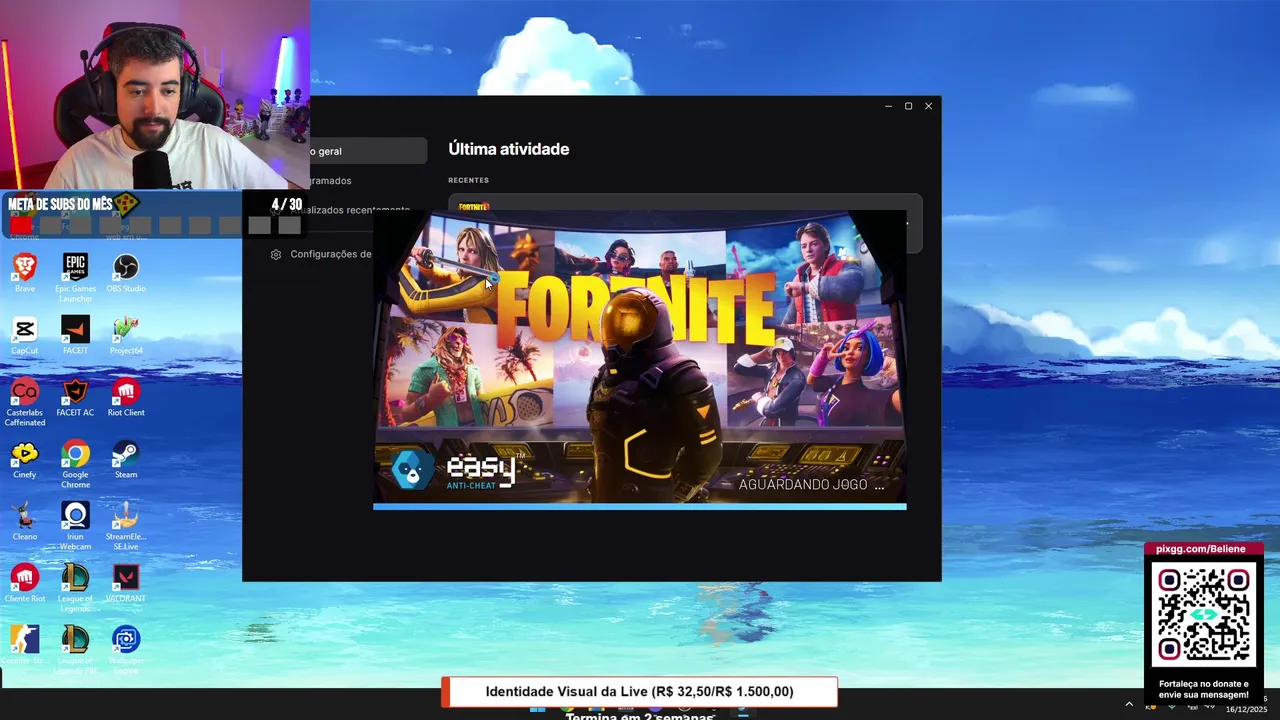Launch Epic Games Launcher desktop shortcut
The width and height of the screenshot is (1280, 720).
point(75,277)
